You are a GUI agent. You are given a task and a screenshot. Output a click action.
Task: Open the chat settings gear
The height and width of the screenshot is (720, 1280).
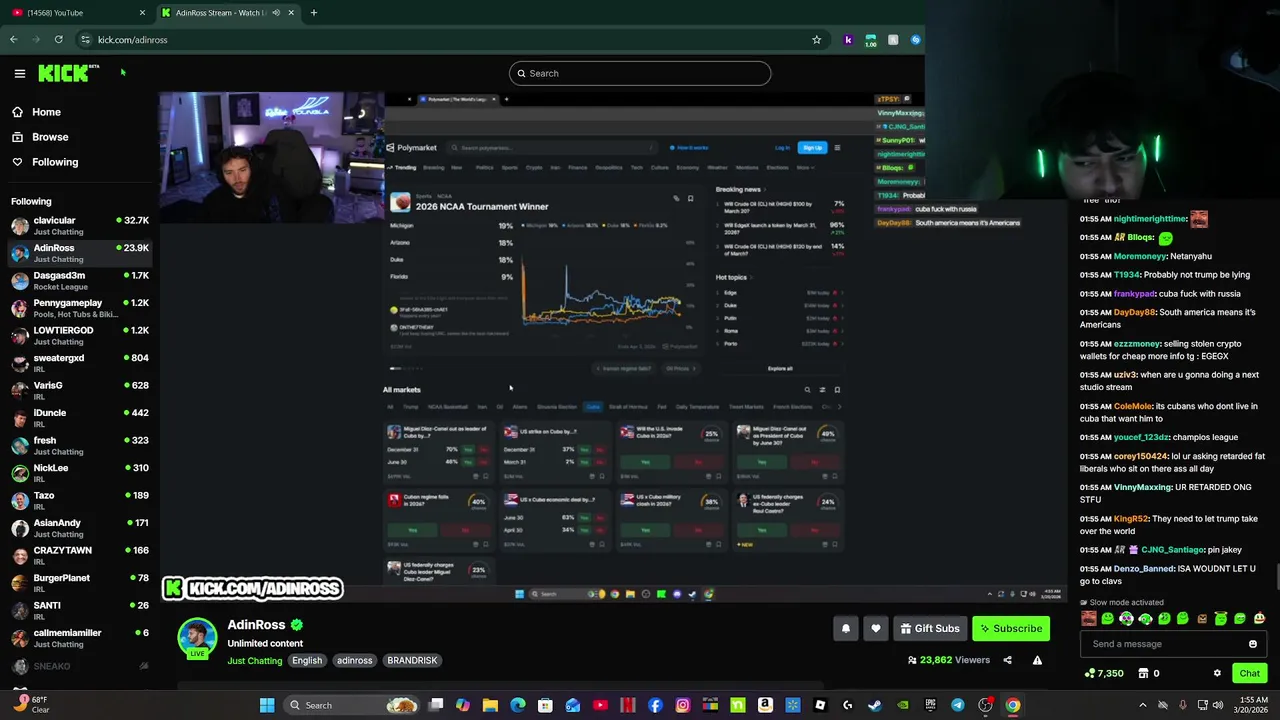point(1217,673)
